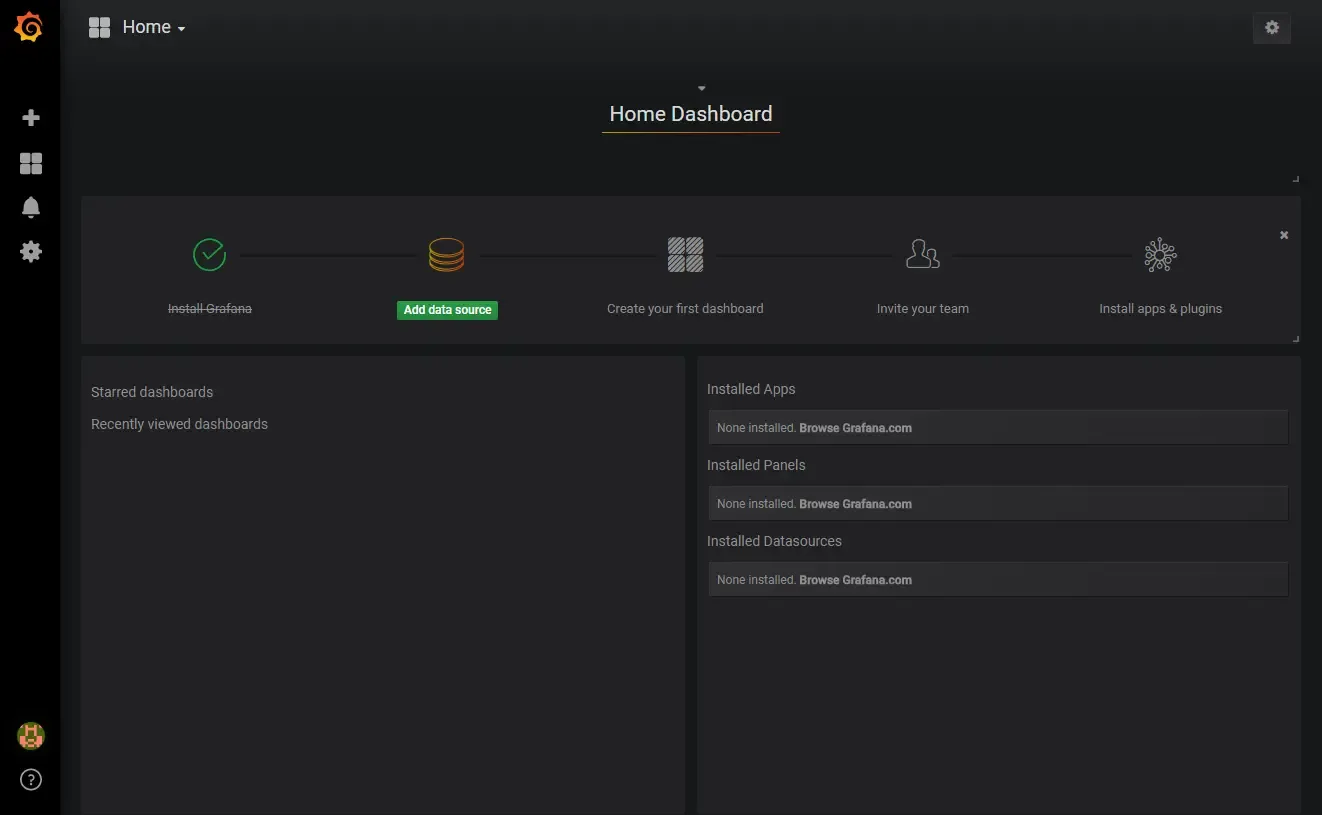Open Browse Grafana.com under Installed Apps
Screen dimensions: 1322x815
pyautogui.click(x=856, y=428)
